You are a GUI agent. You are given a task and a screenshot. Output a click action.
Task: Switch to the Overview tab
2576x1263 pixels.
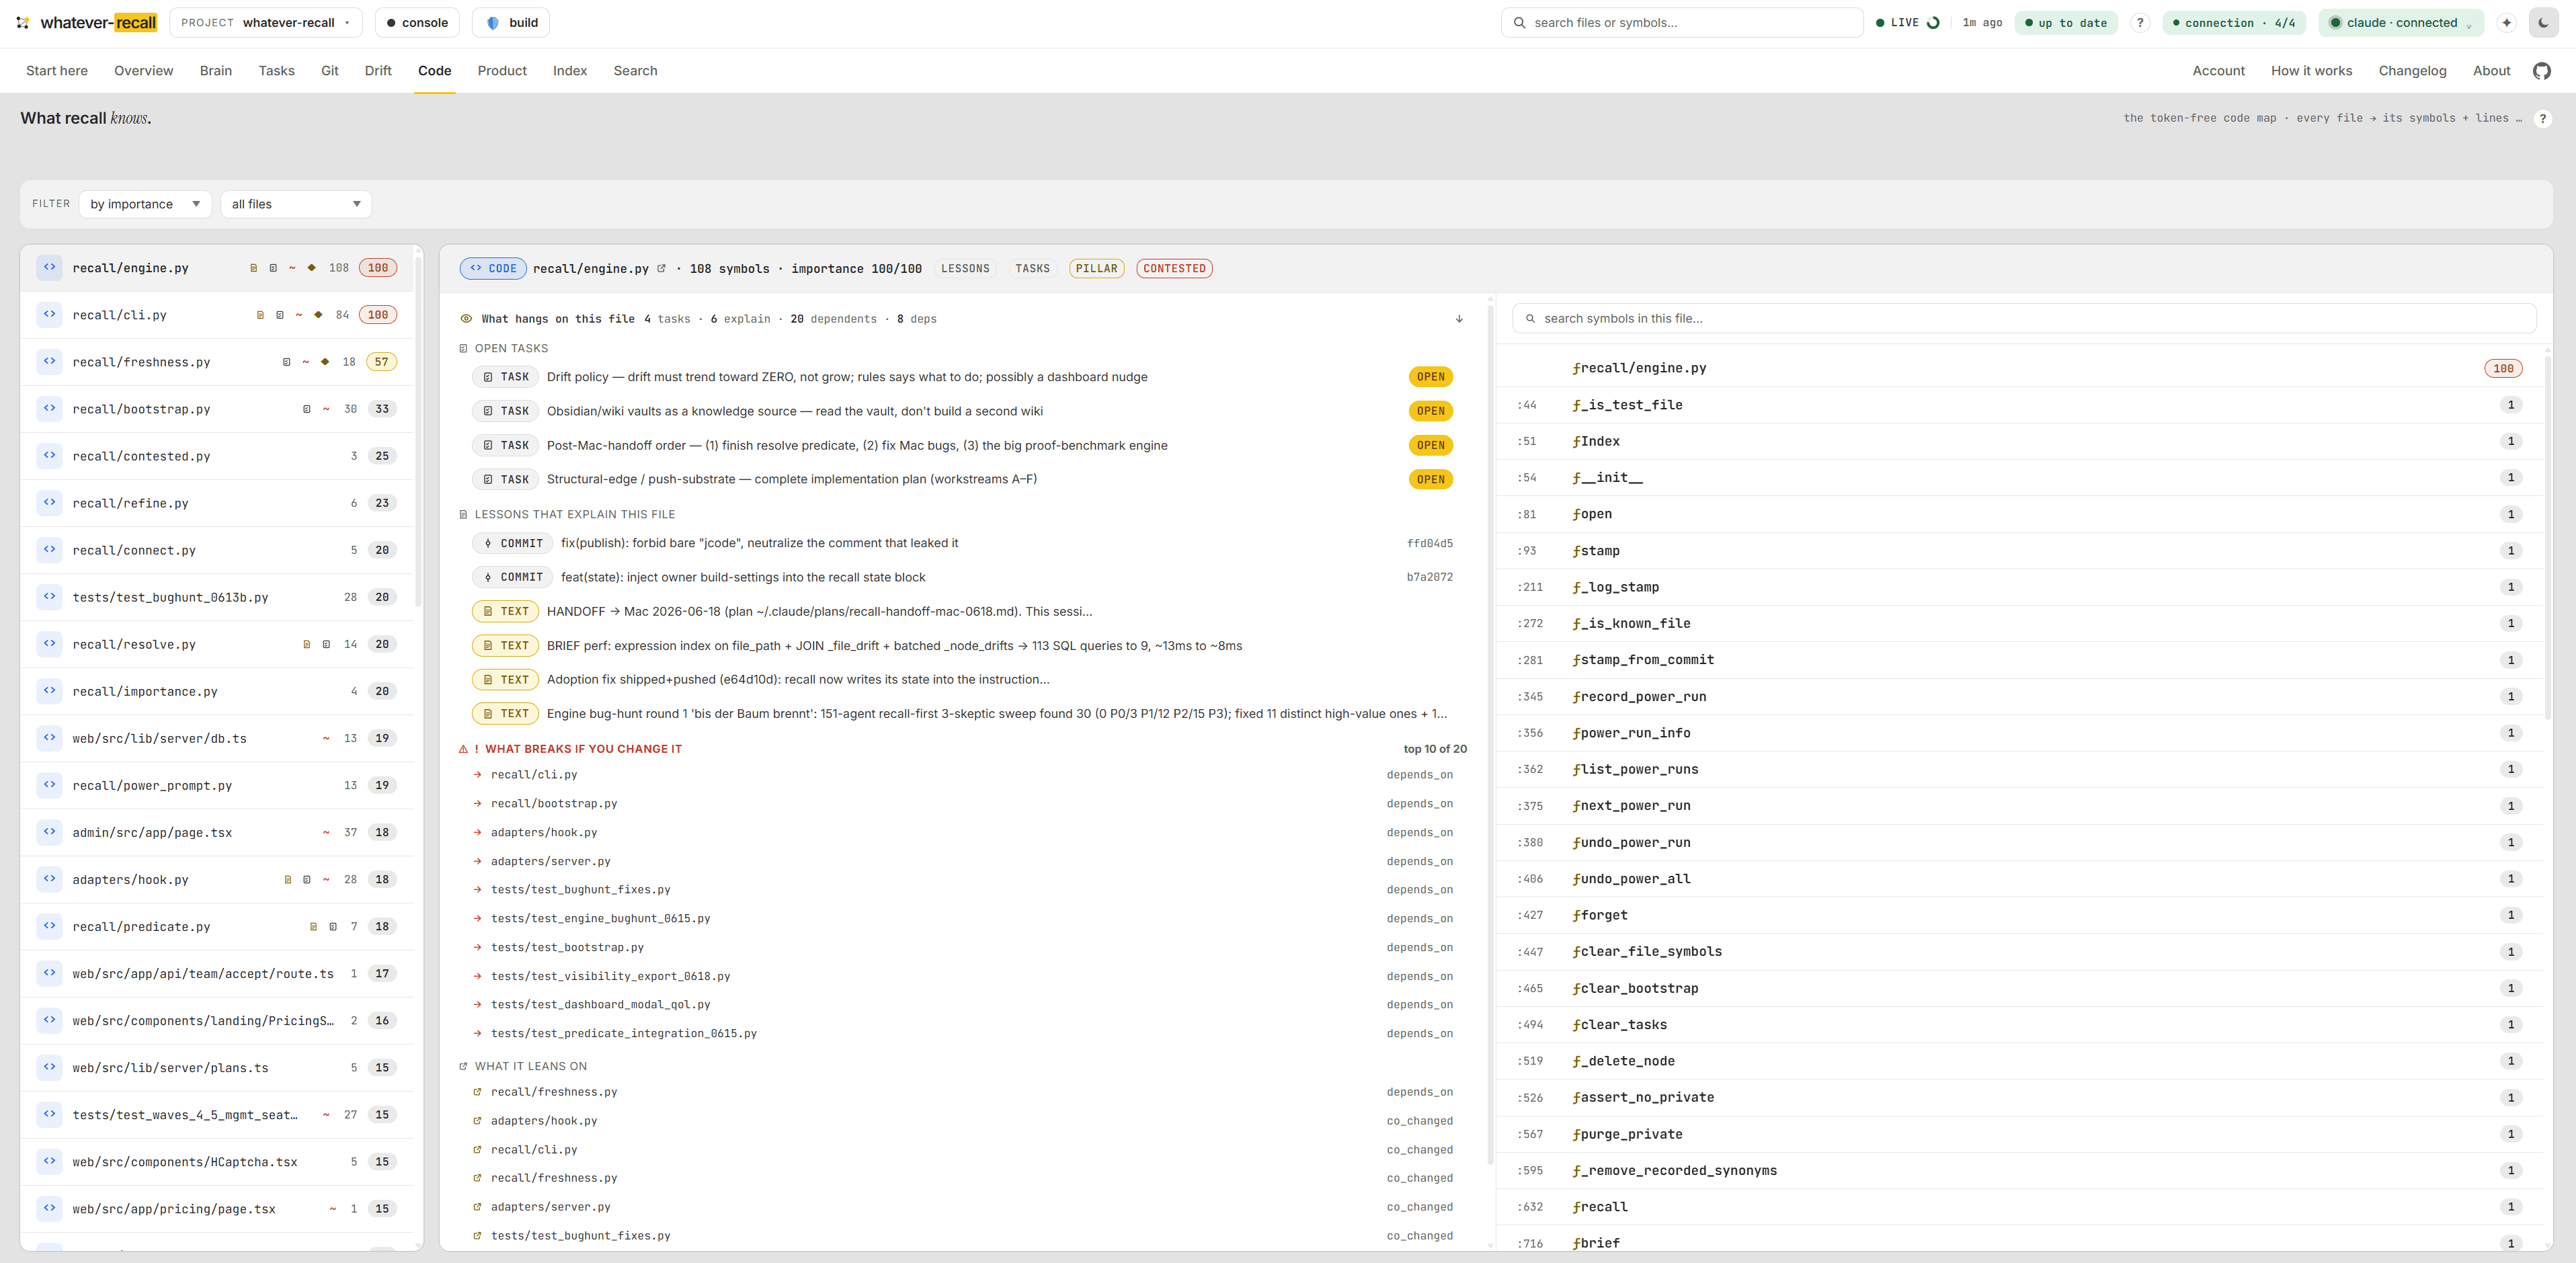click(x=143, y=71)
